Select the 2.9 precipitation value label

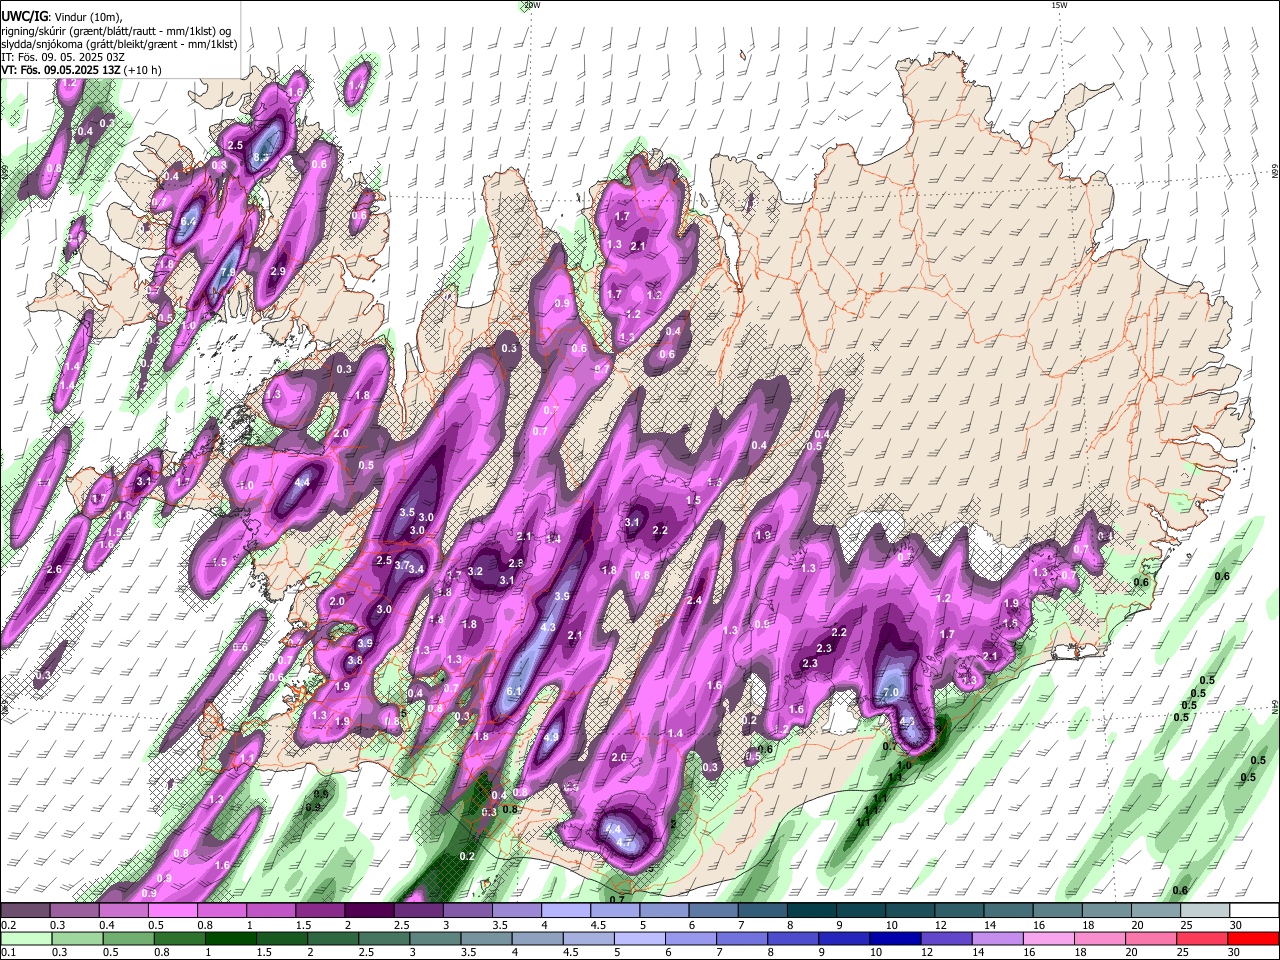pos(278,271)
